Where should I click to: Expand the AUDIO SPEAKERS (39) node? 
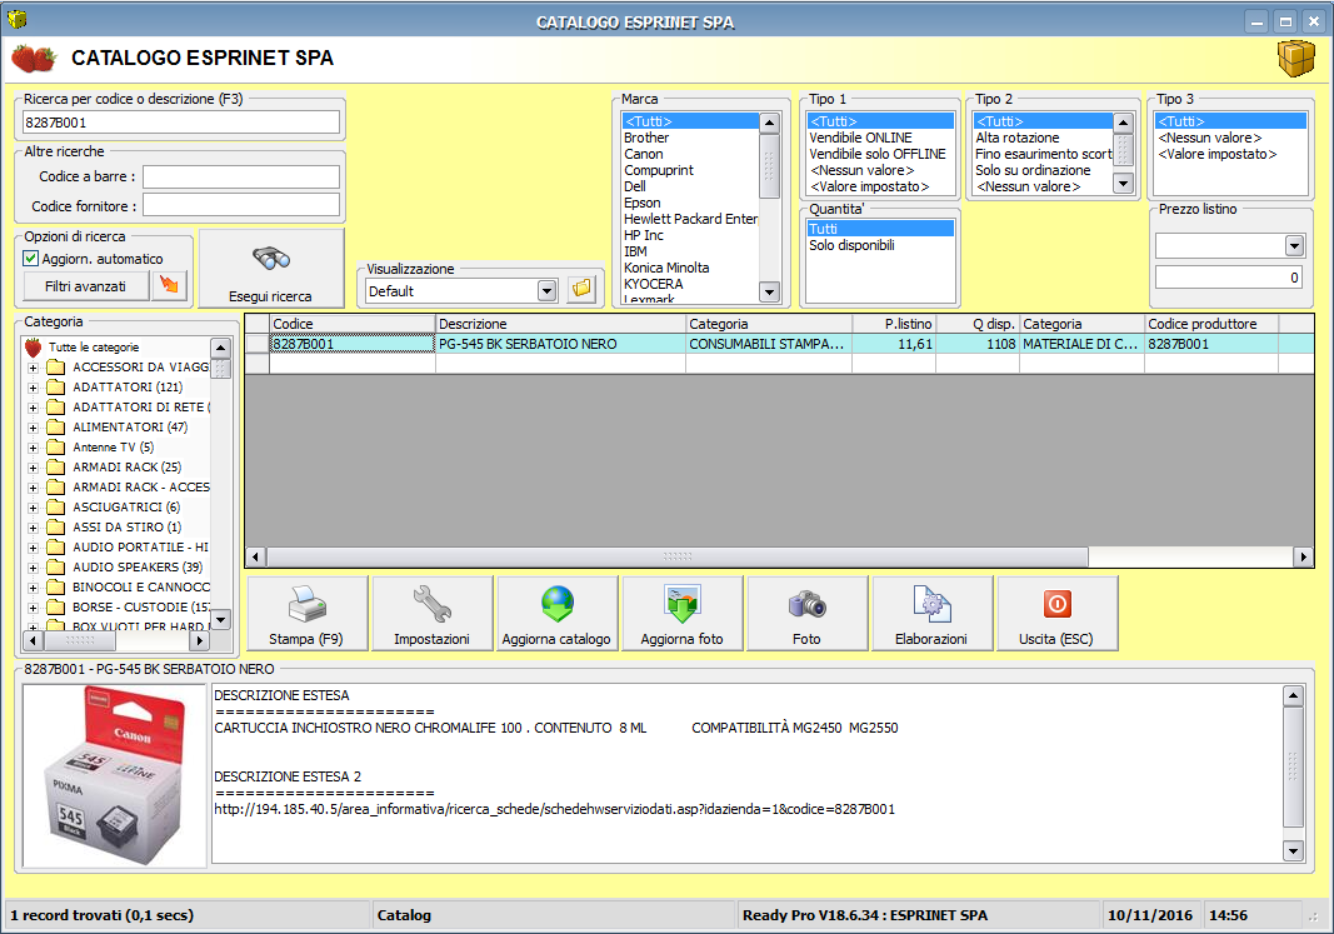[33, 568]
